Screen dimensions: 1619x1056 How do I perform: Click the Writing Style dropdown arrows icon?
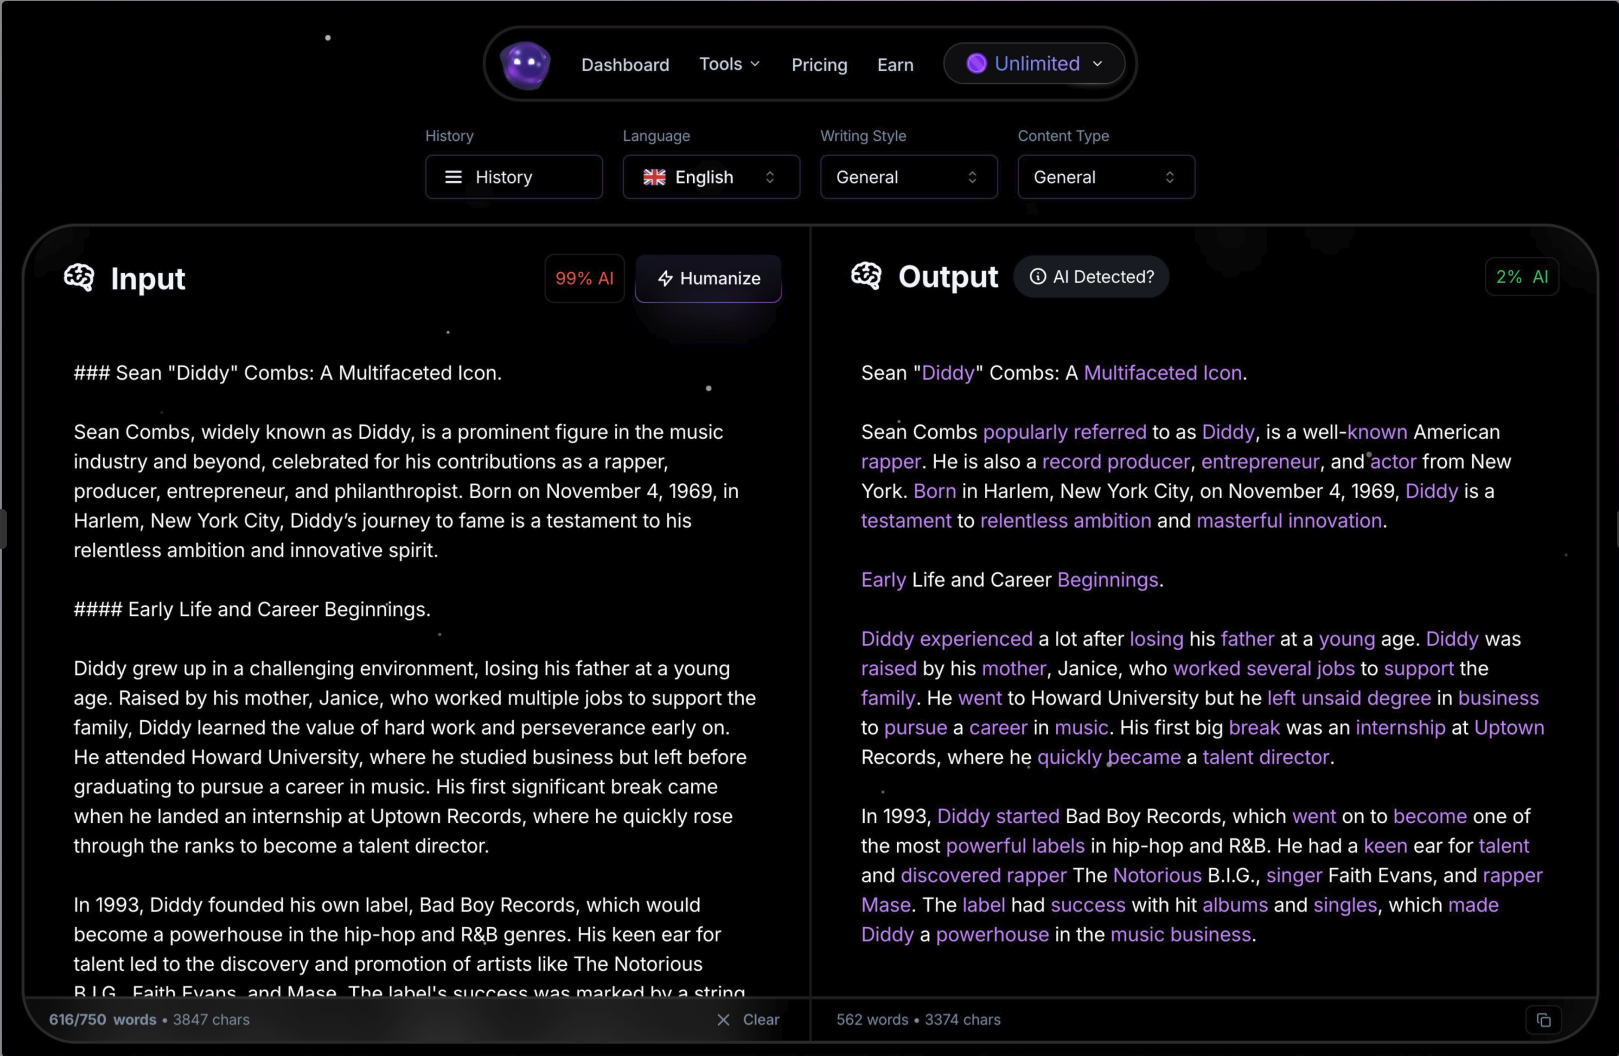pos(972,177)
